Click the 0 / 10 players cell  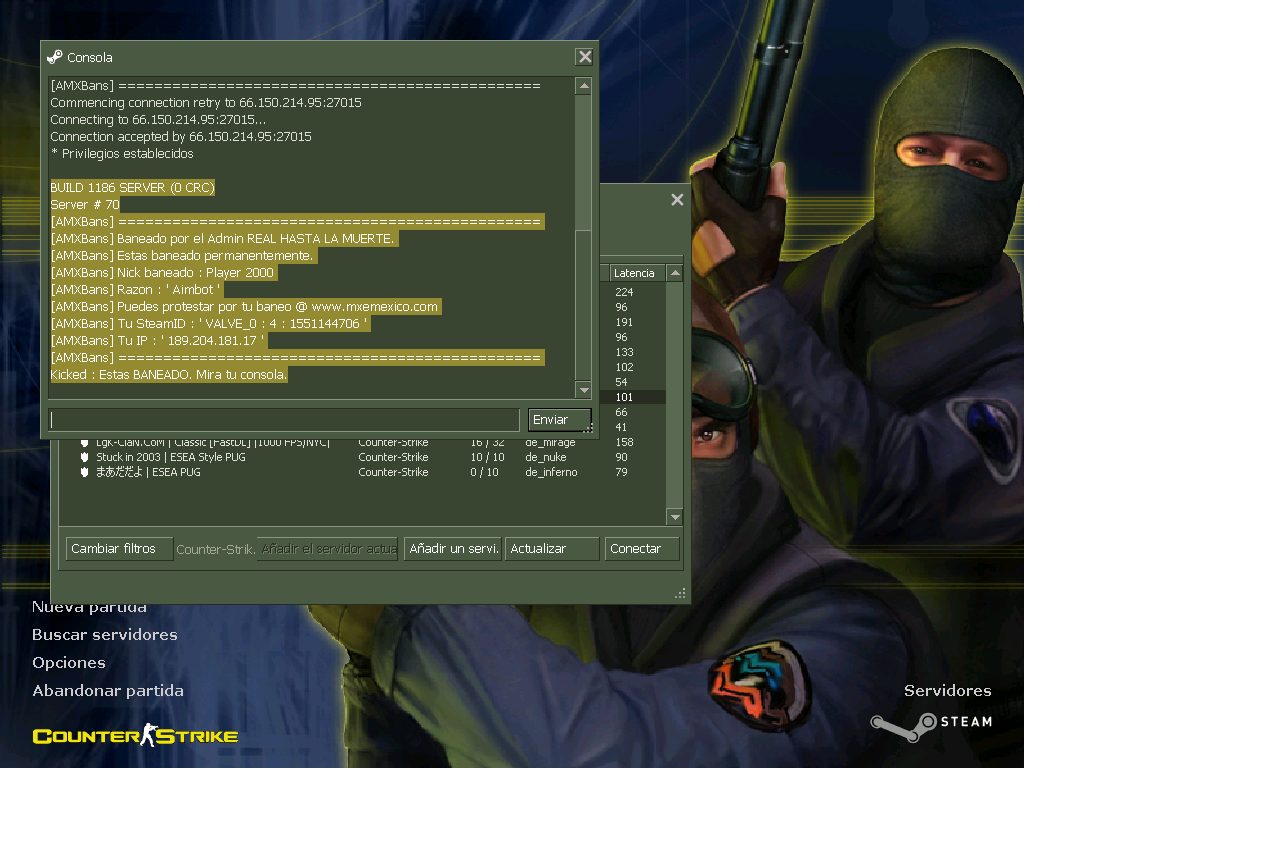pyautogui.click(x=482, y=472)
